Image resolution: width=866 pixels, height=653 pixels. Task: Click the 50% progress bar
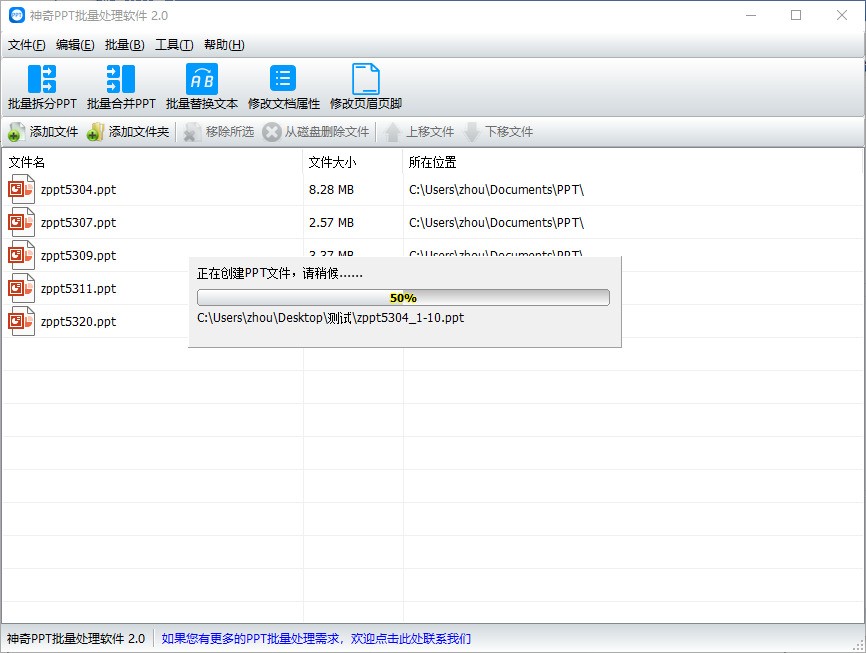click(403, 297)
